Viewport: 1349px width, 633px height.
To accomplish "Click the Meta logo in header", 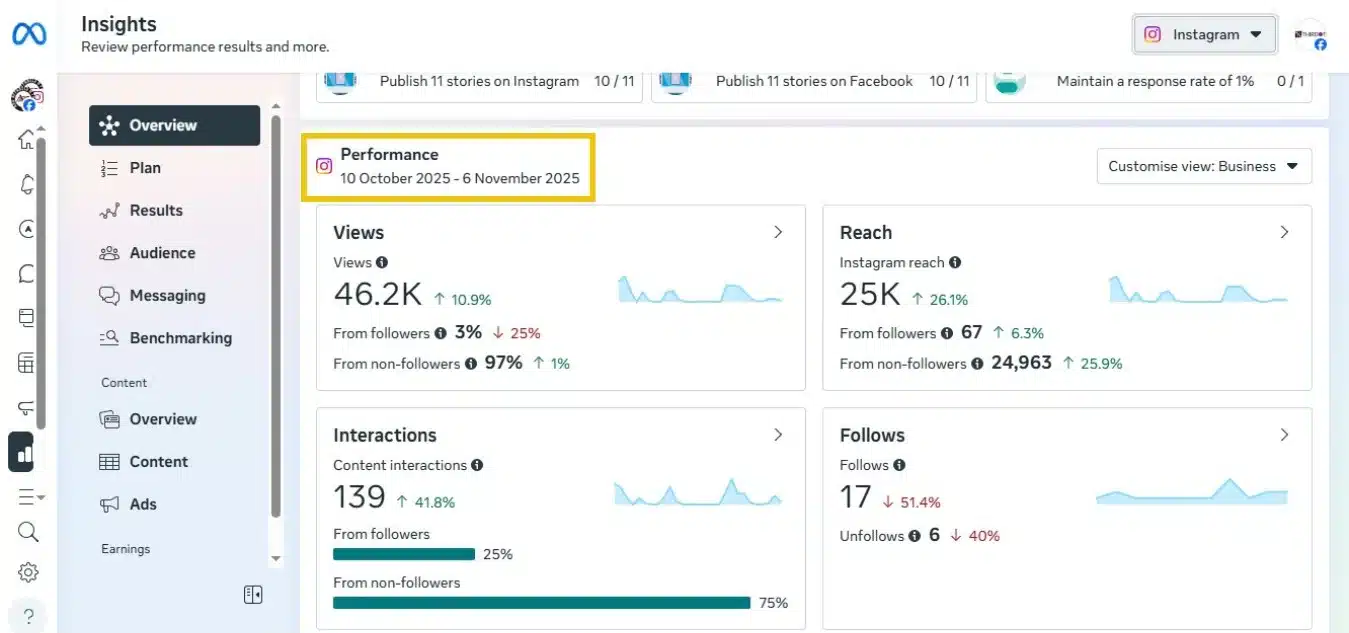I will click(29, 34).
